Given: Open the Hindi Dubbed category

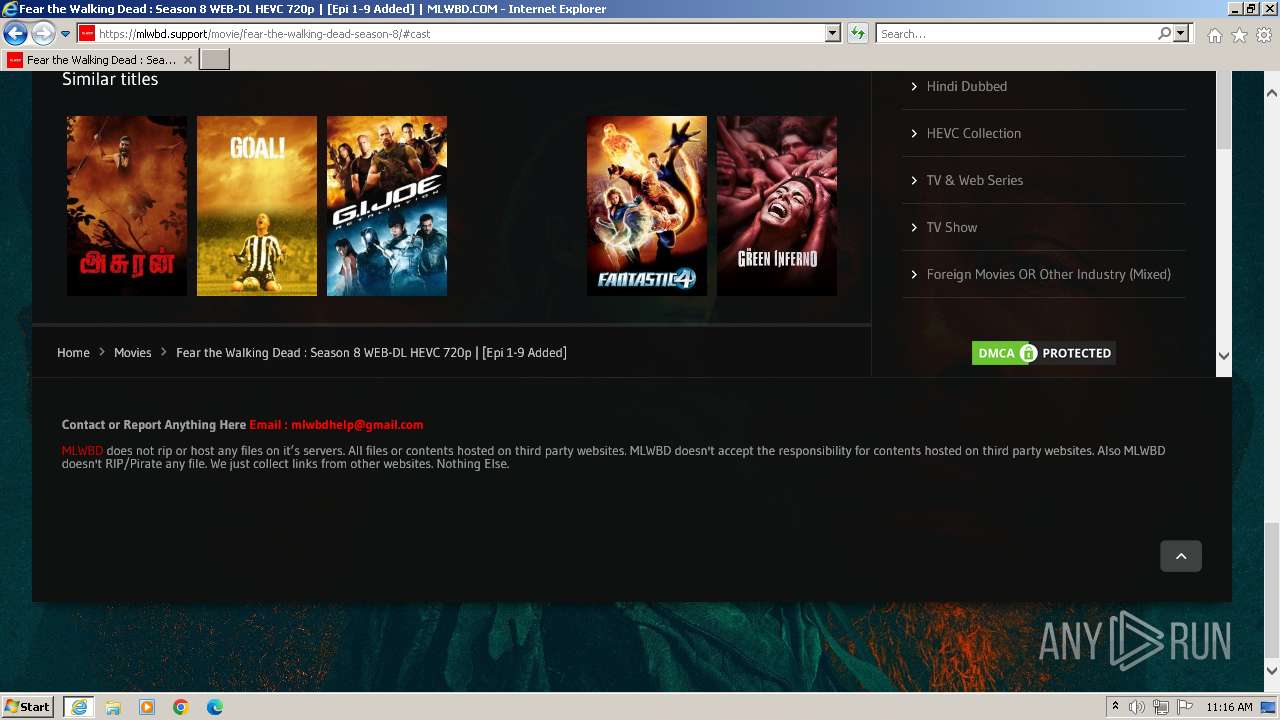Looking at the screenshot, I should tap(966, 86).
